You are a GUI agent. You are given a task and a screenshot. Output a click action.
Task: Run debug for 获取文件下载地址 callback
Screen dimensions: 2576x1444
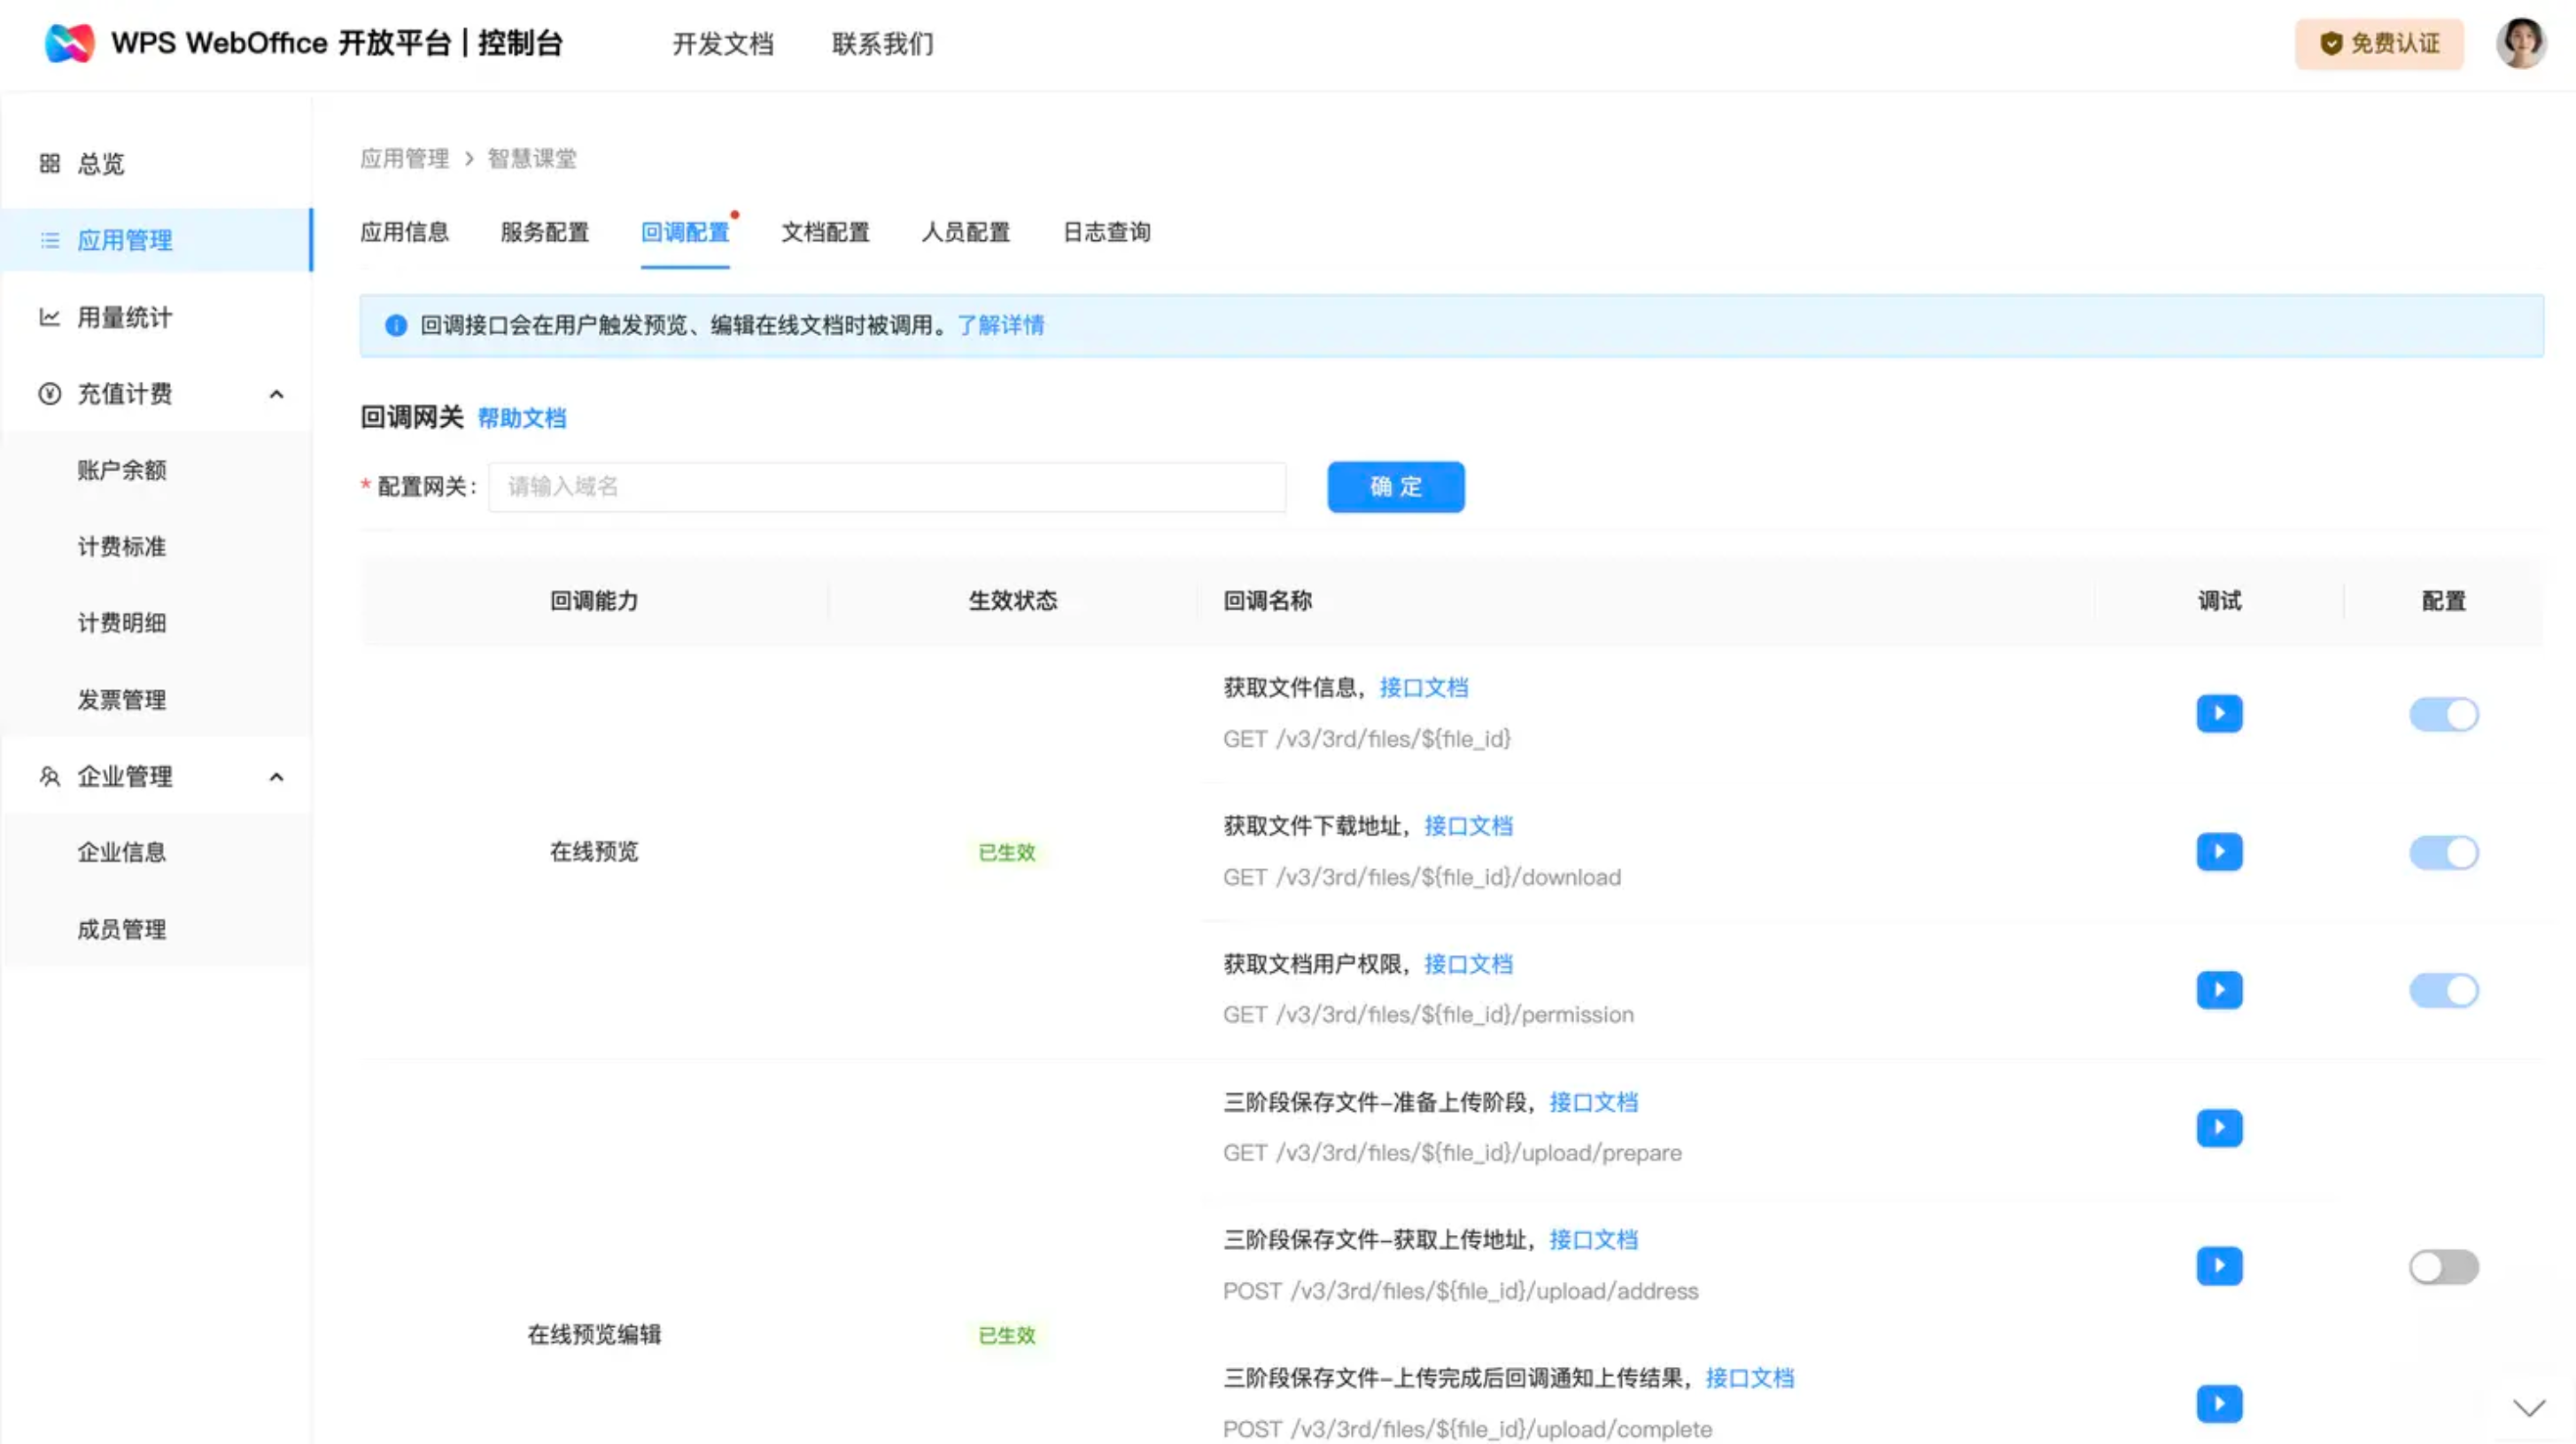click(2218, 852)
